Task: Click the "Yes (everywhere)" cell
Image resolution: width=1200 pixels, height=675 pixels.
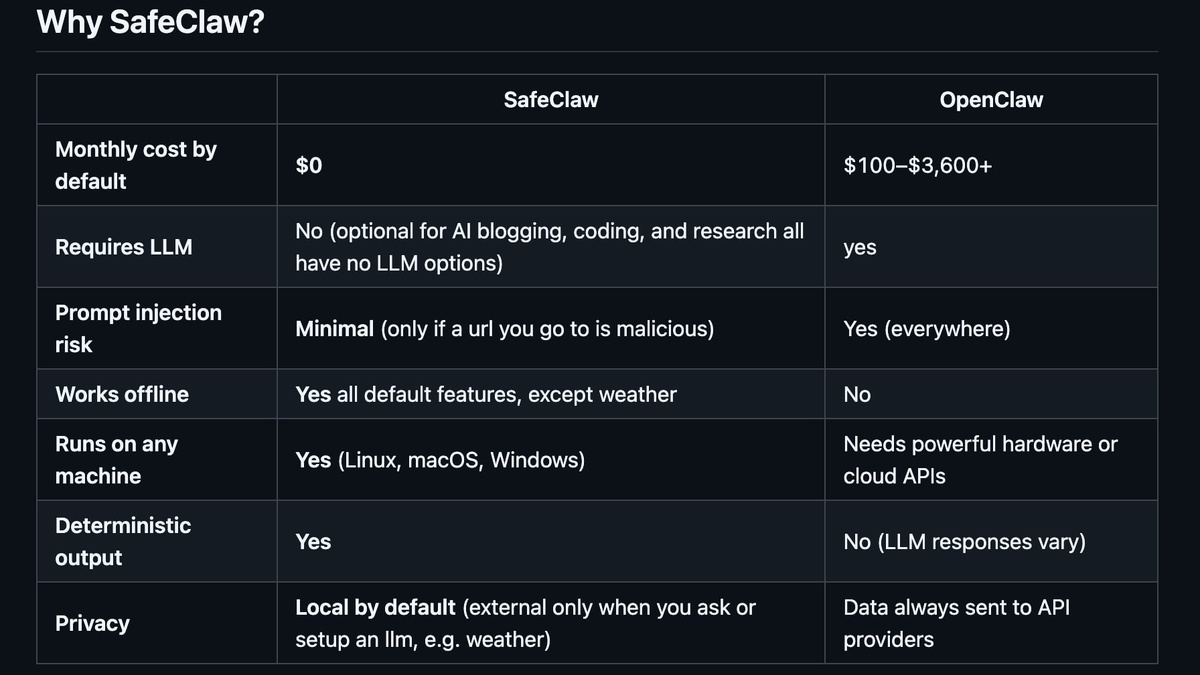Action: tap(927, 329)
